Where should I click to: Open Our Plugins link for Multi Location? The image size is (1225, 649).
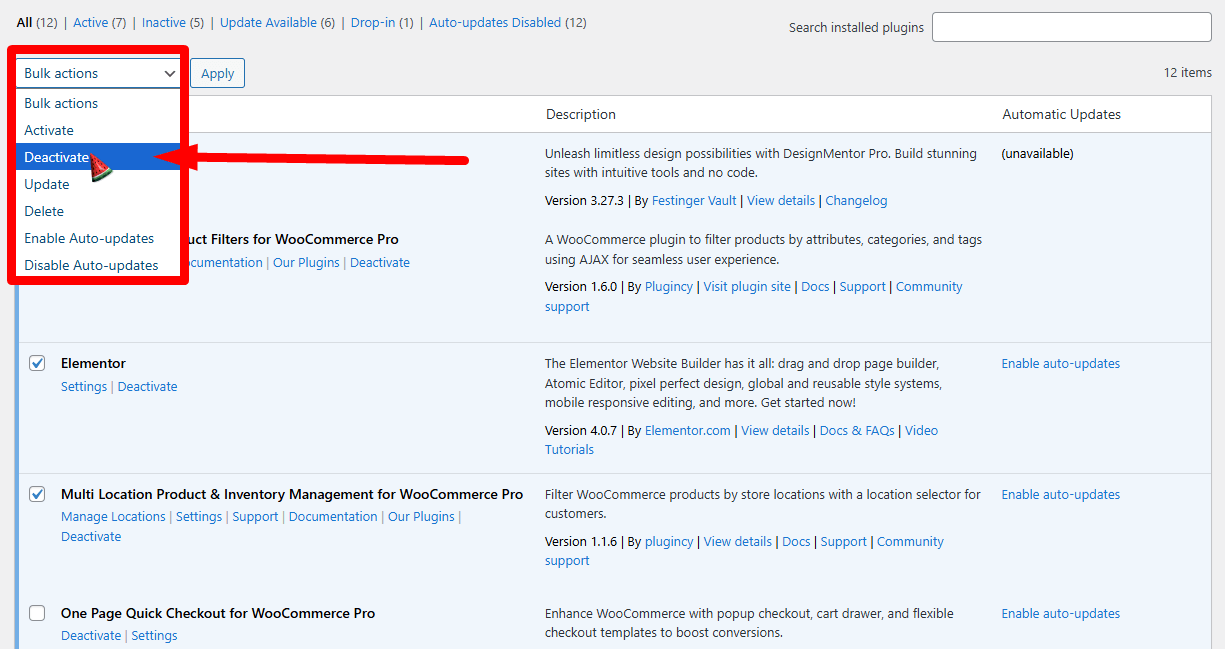421,516
